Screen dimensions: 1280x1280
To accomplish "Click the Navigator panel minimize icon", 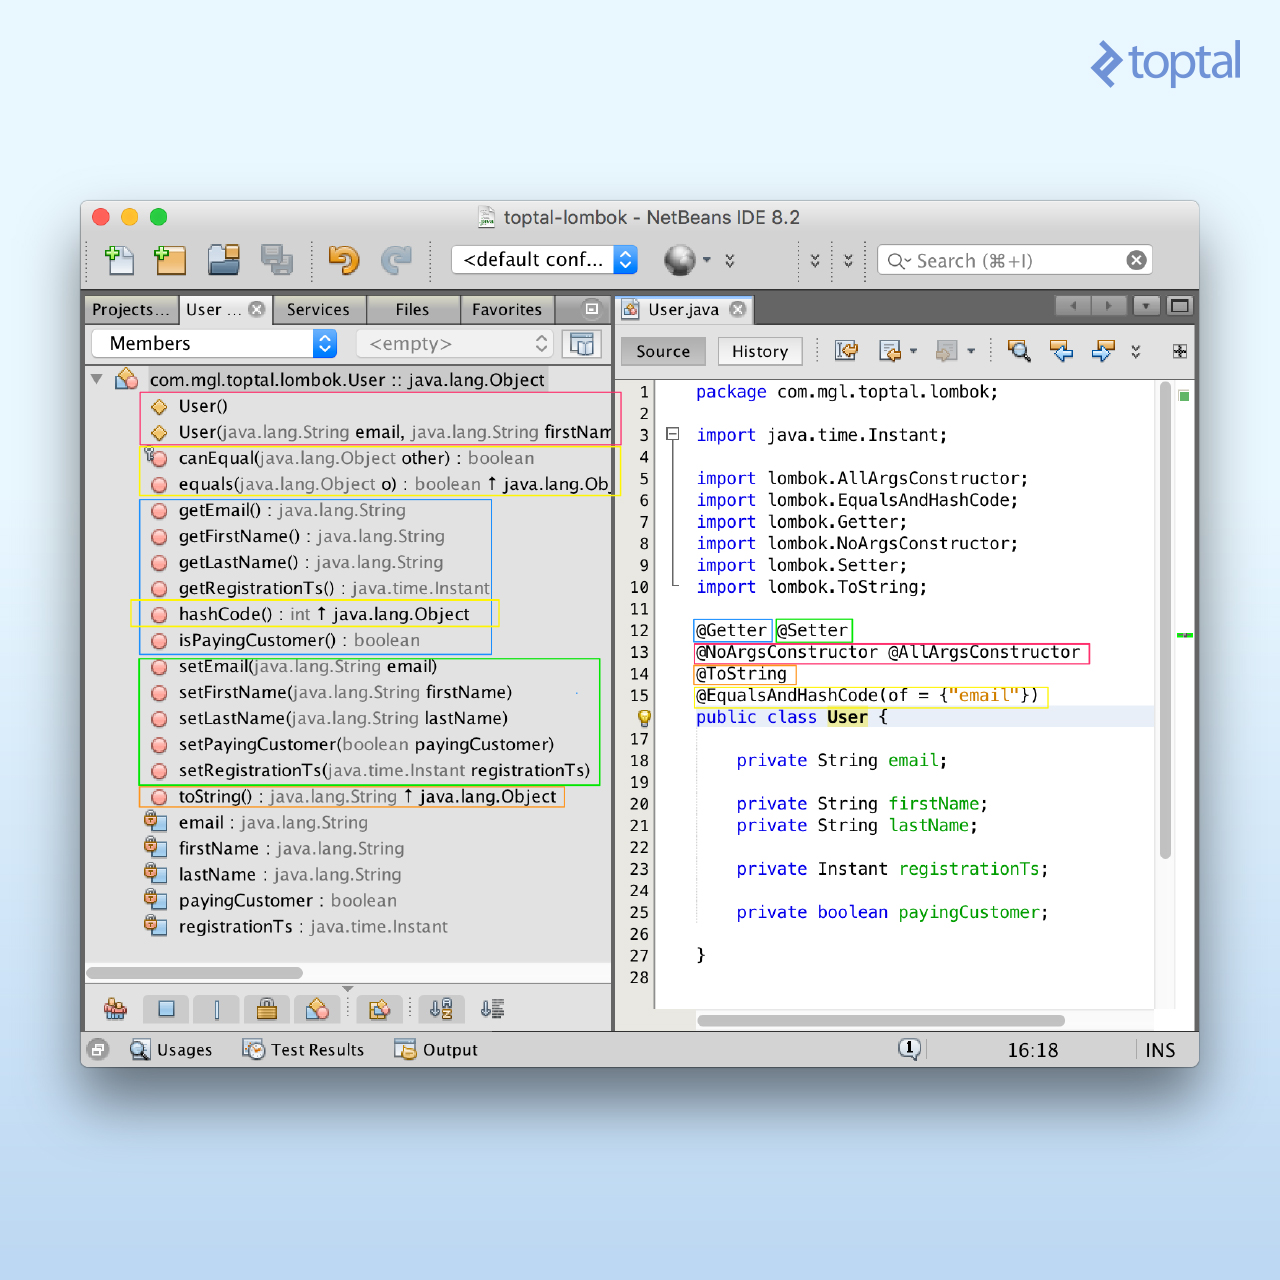I will pyautogui.click(x=592, y=309).
